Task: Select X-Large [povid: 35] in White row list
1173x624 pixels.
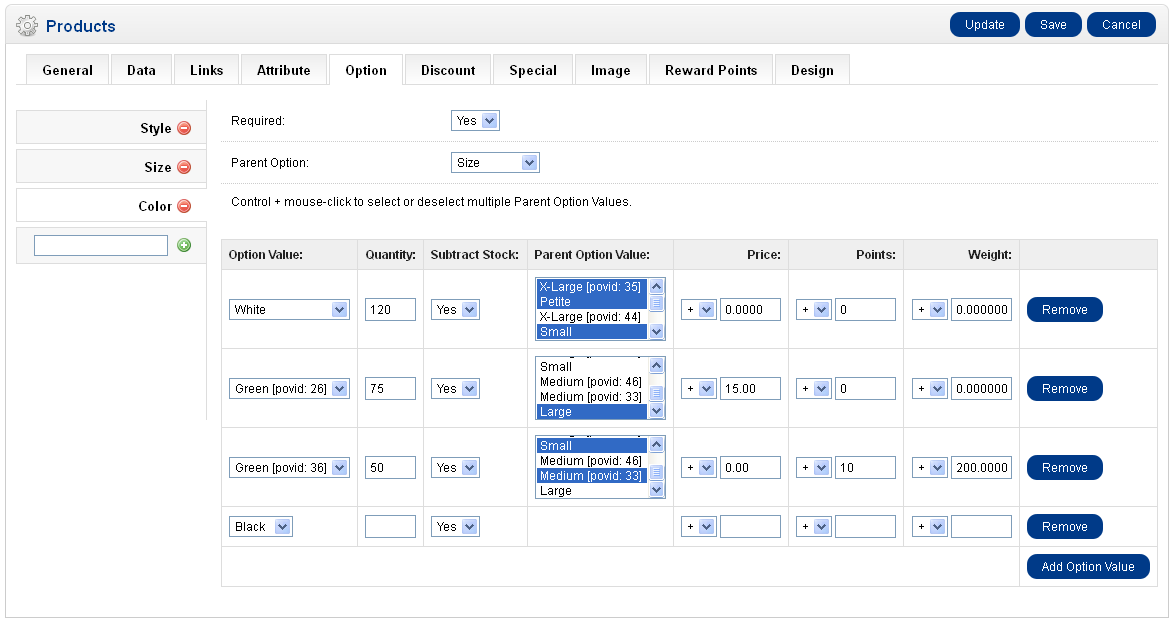Action: point(592,287)
